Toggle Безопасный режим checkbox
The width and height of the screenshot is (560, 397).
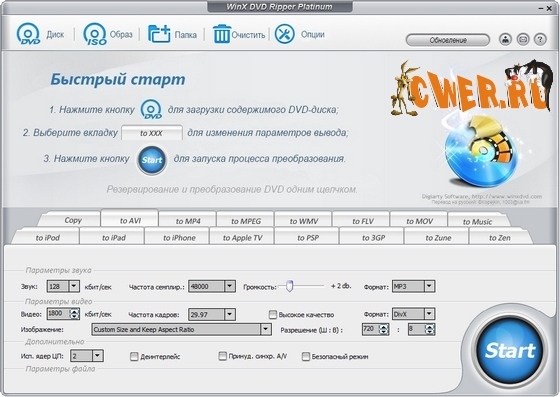pos(306,356)
